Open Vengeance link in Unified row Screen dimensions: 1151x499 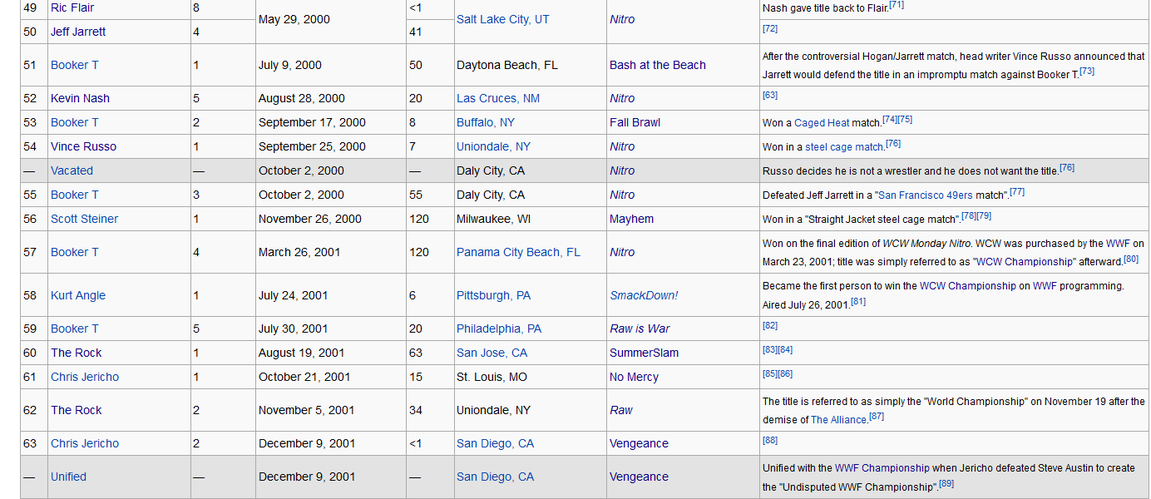pos(639,477)
